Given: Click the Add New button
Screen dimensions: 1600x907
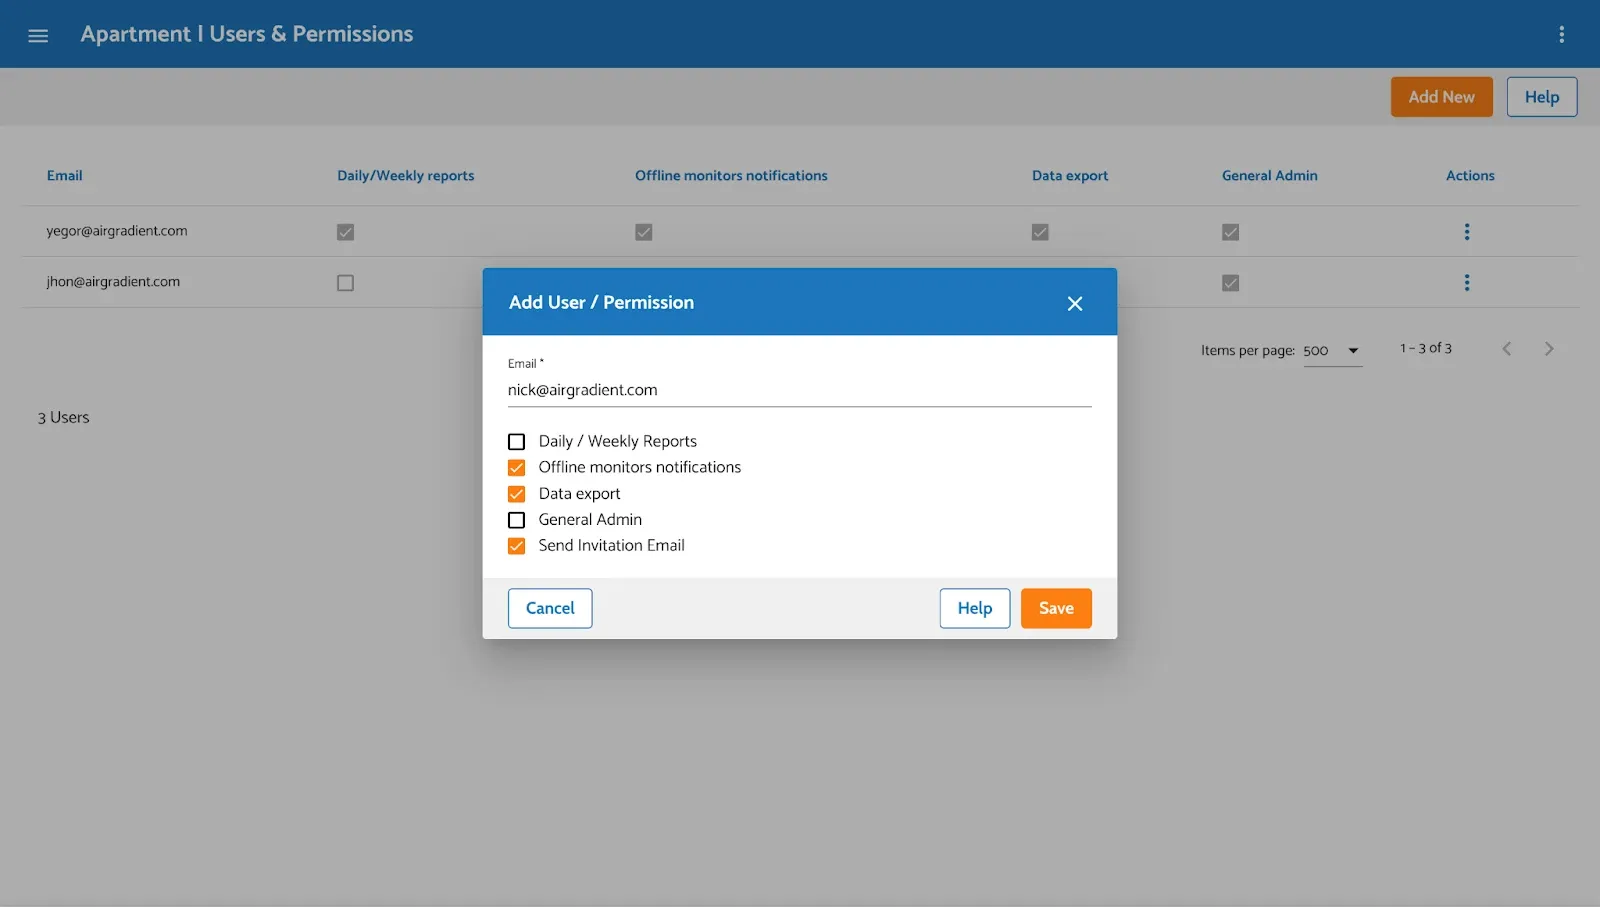Looking at the screenshot, I should click(x=1441, y=96).
